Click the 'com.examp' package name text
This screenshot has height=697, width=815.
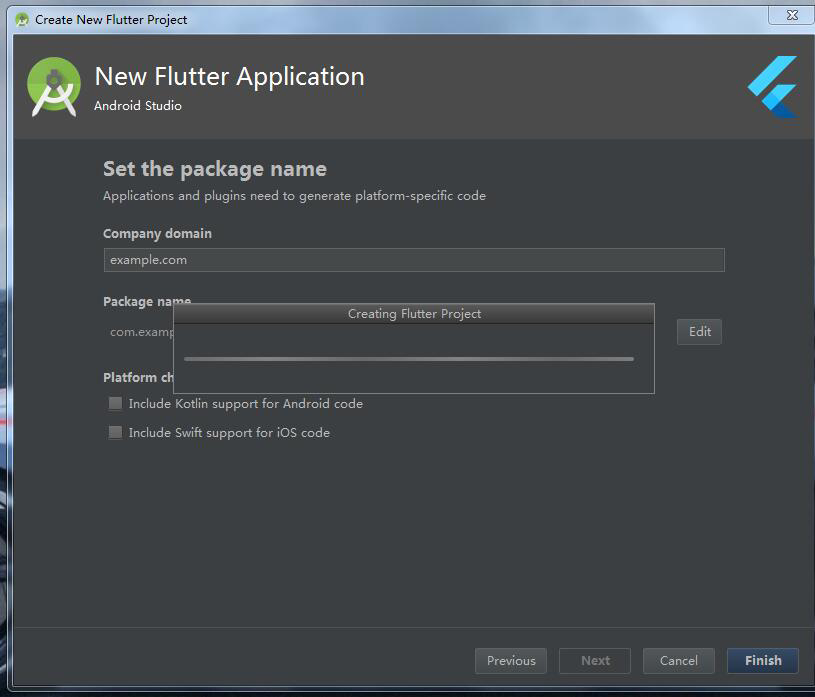(x=141, y=332)
